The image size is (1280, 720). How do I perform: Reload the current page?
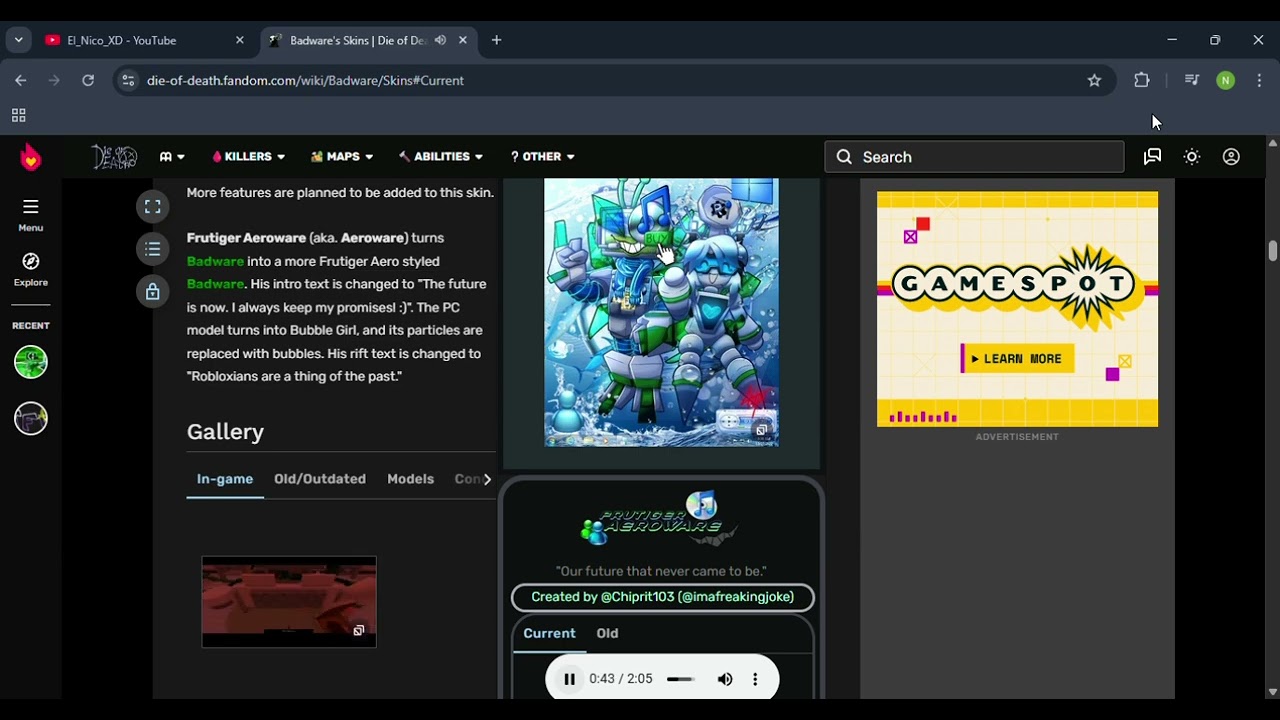88,80
